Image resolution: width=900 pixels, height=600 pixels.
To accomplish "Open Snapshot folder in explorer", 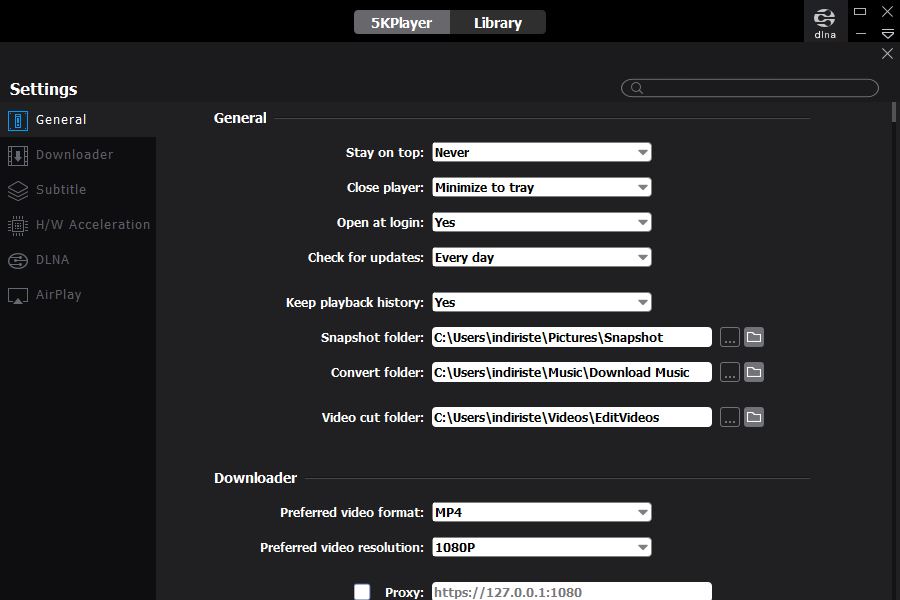I will (754, 338).
